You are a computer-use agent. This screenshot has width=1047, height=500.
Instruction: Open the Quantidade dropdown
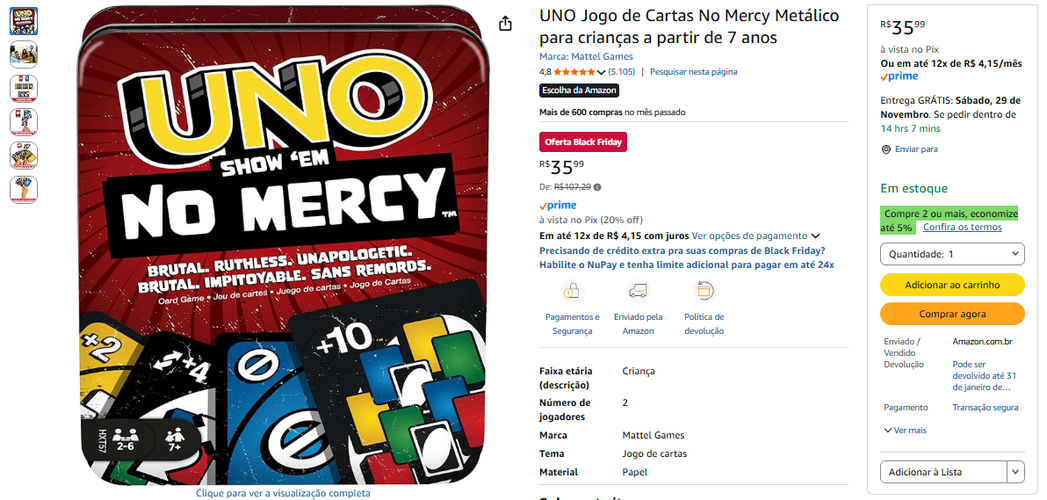952,254
